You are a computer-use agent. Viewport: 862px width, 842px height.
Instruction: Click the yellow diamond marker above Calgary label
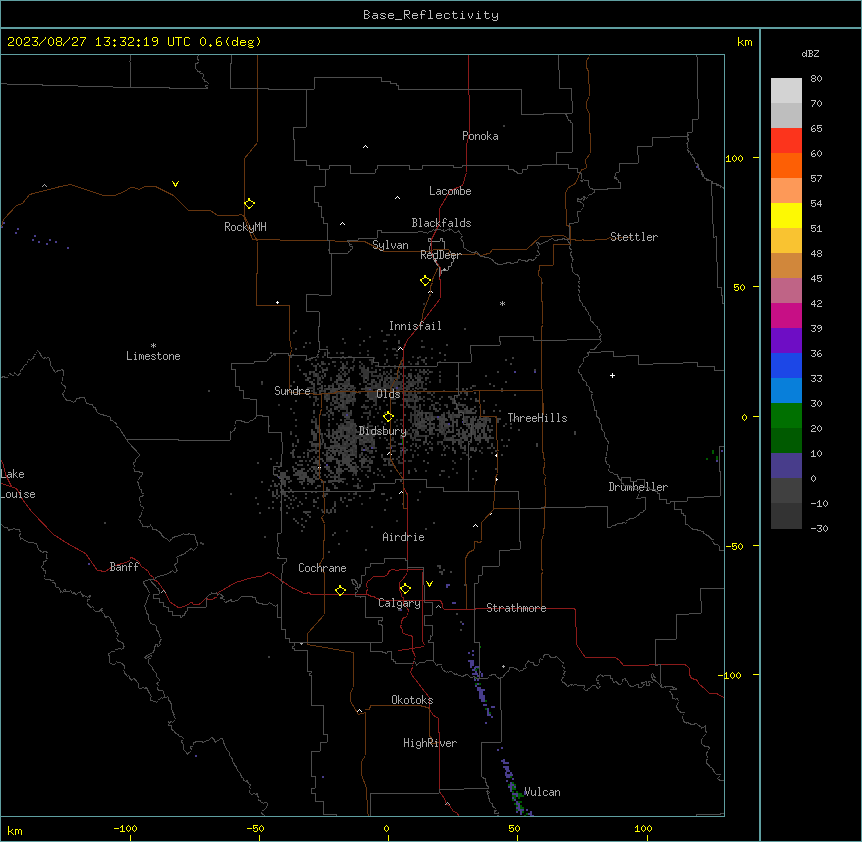(x=405, y=589)
